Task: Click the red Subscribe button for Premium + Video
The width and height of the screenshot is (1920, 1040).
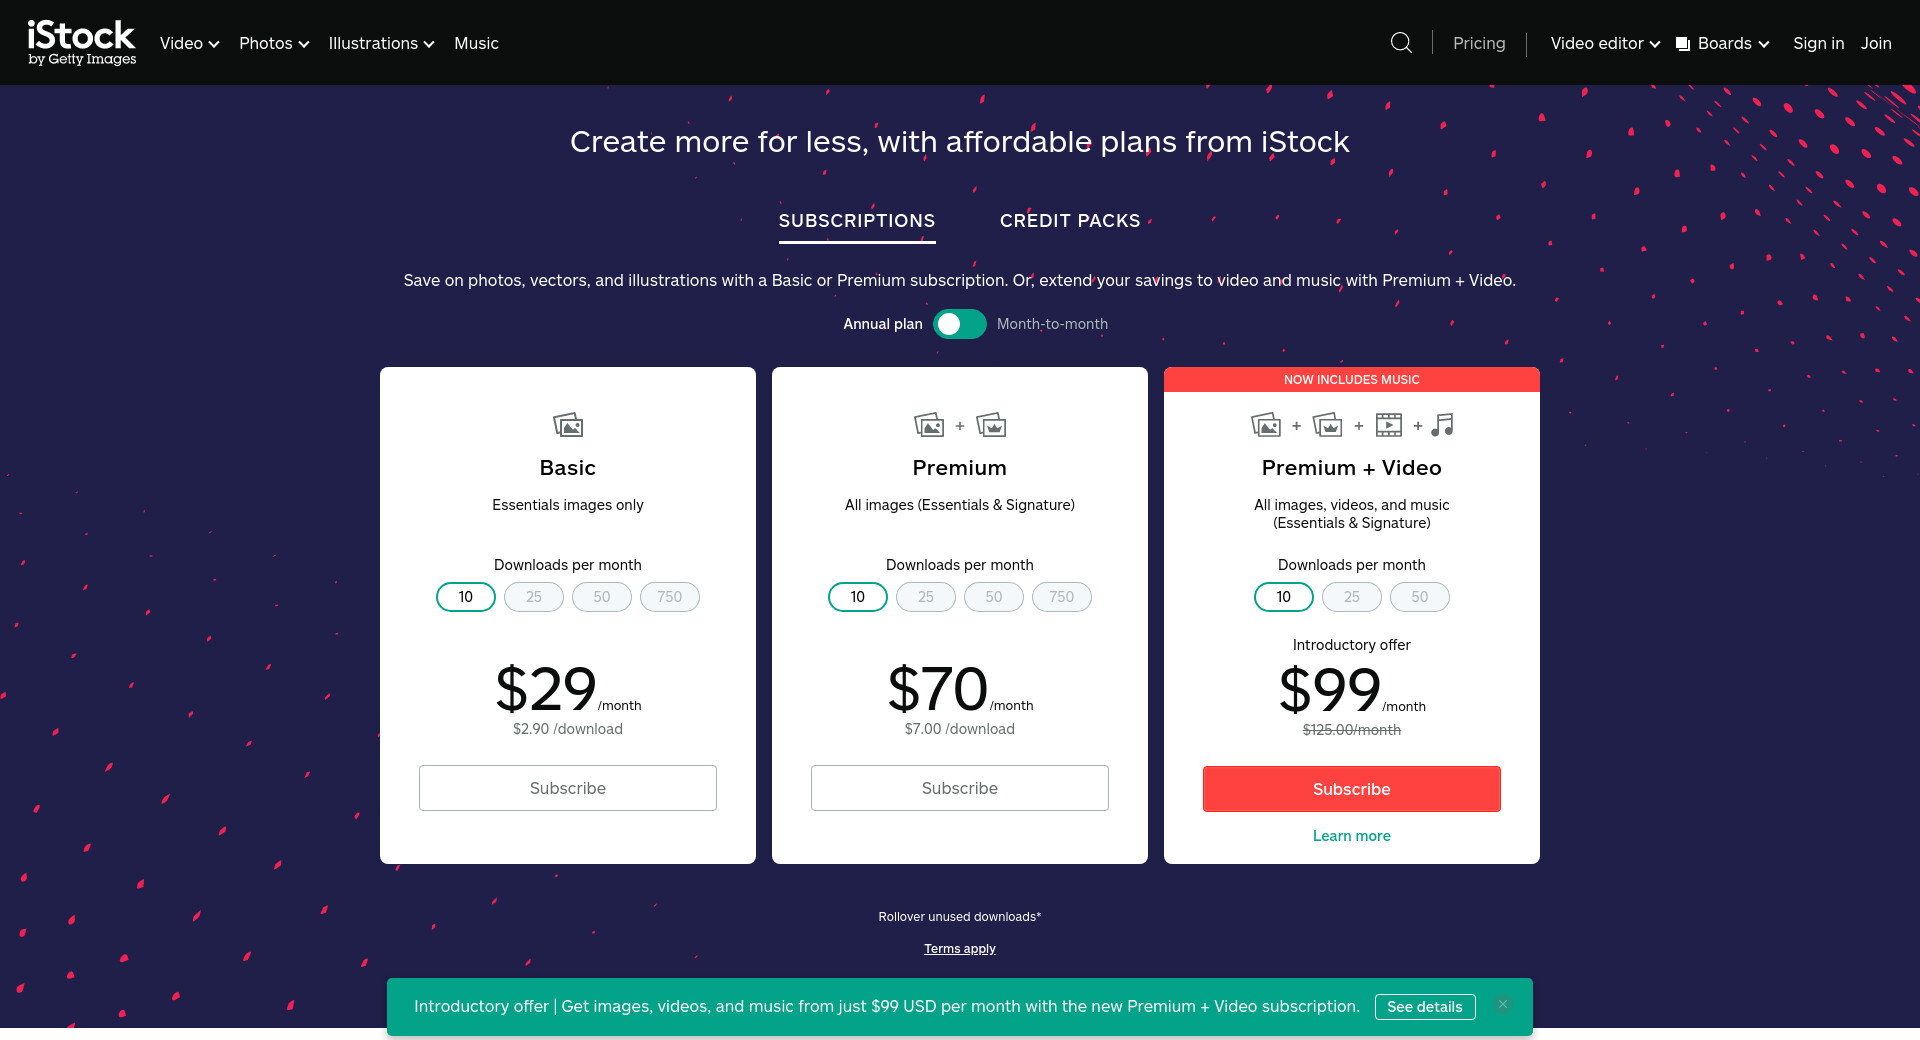Action: coord(1351,789)
